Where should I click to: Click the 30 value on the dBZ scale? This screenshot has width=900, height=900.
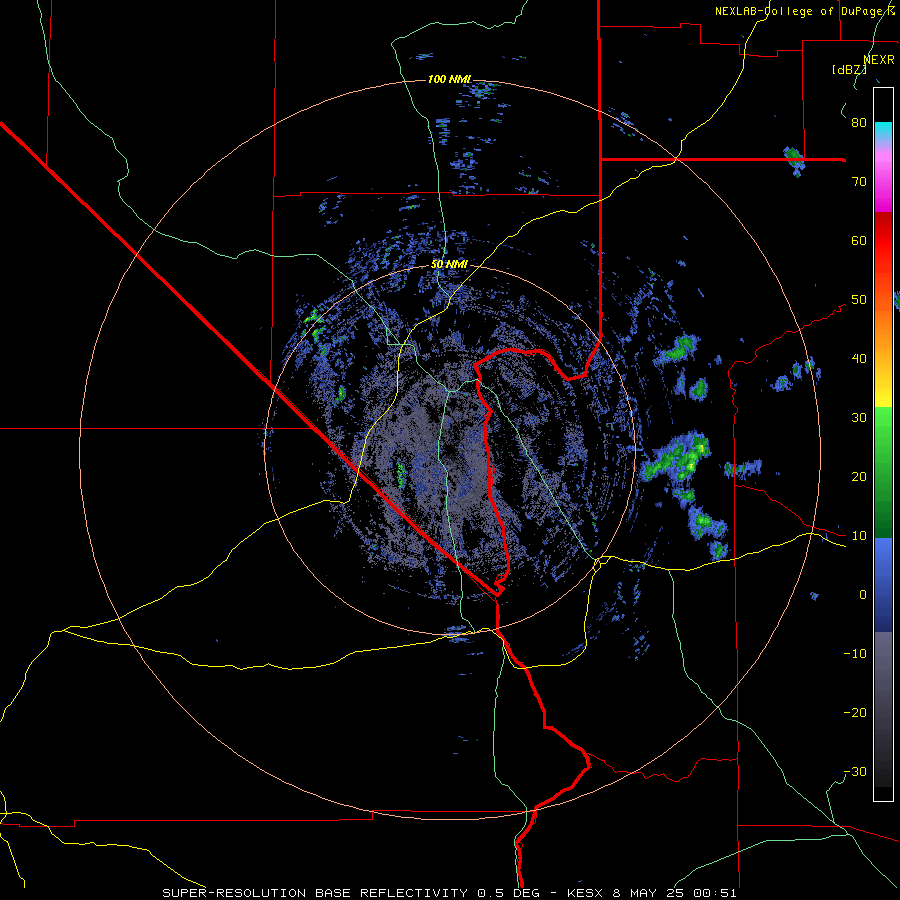(859, 418)
